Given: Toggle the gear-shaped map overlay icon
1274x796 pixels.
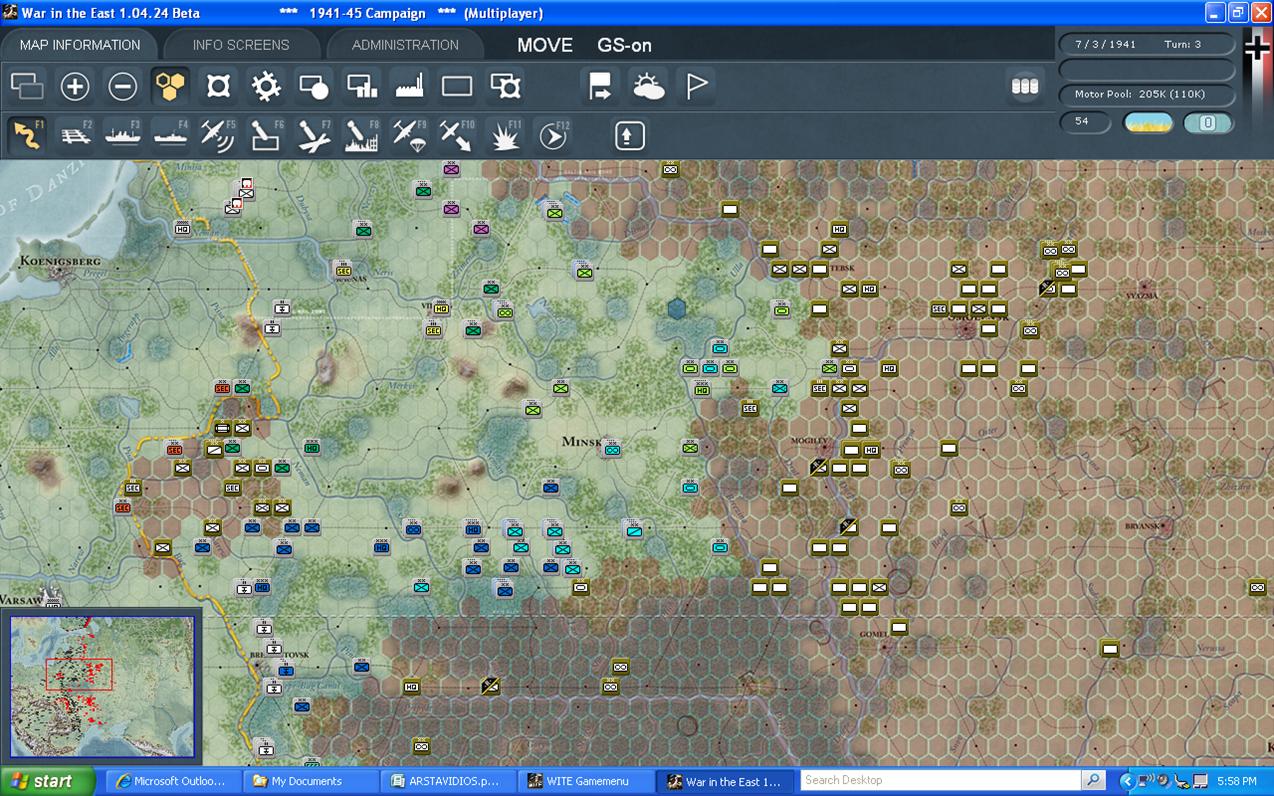Looking at the screenshot, I should pyautogui.click(x=266, y=87).
